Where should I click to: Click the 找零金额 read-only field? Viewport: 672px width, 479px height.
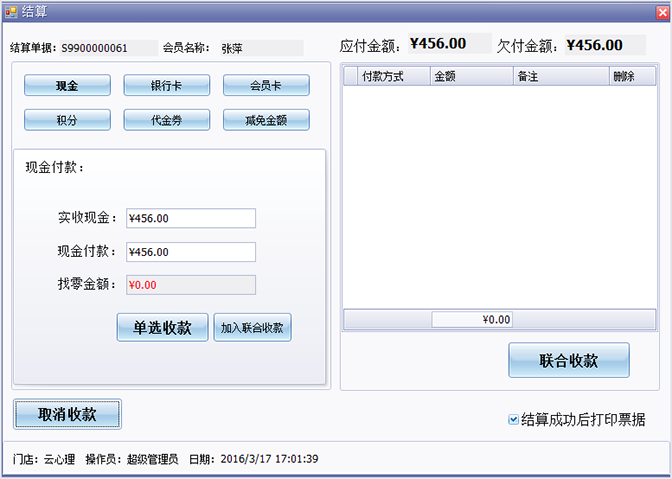click(x=191, y=285)
